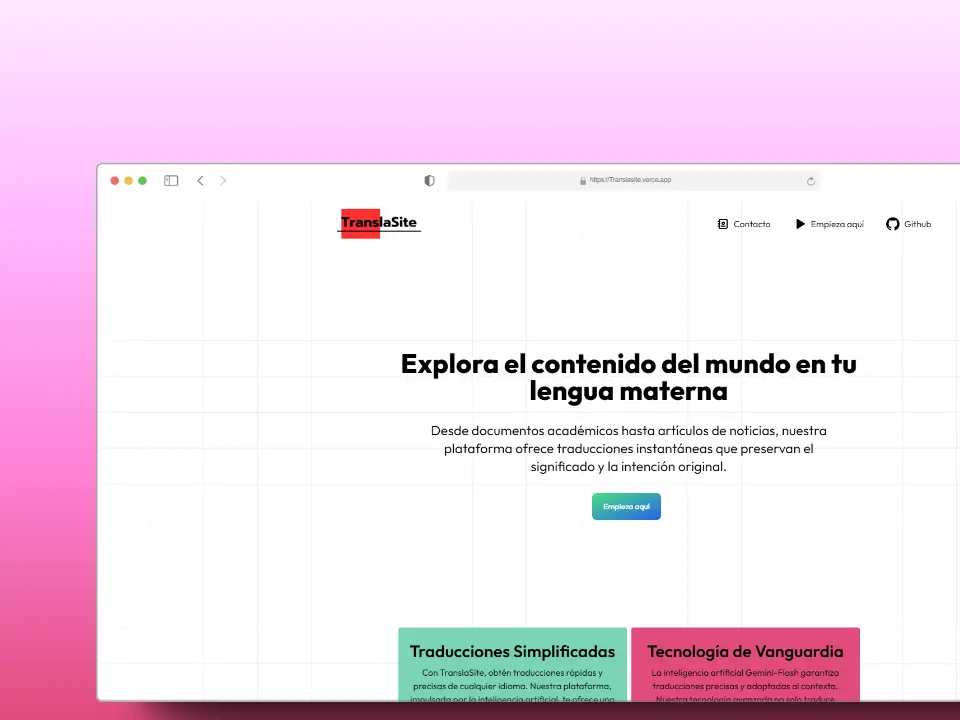This screenshot has height=720, width=960.
Task: Toggle the browser sidebar icon
Action: pyautogui.click(x=171, y=181)
